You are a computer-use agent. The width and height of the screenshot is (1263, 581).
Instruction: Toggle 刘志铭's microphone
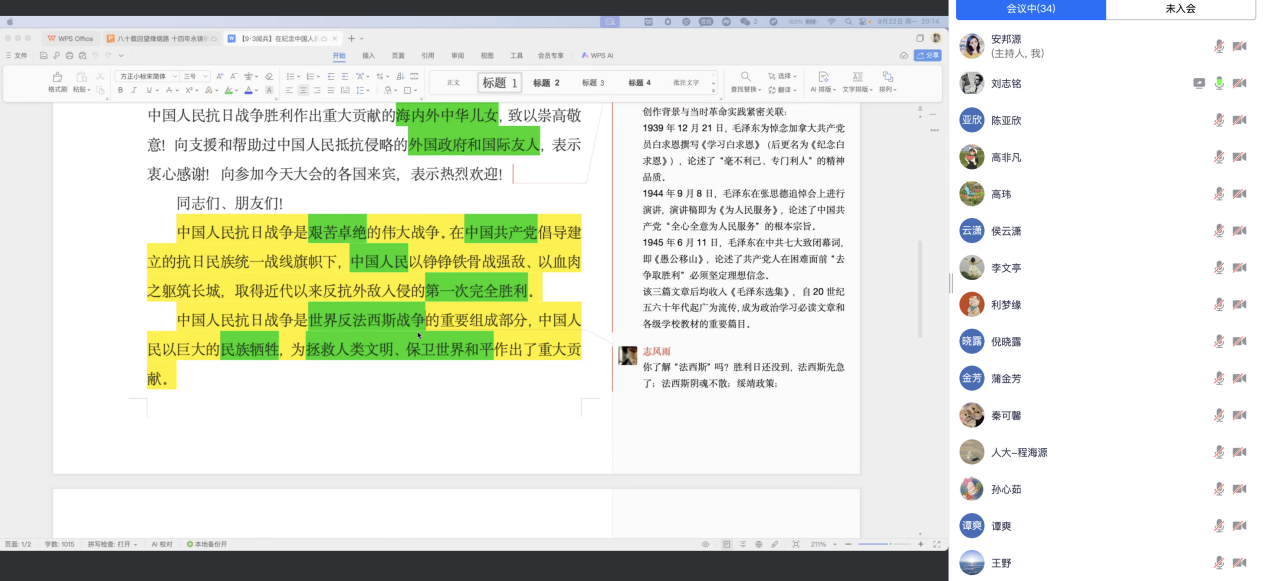point(1219,83)
